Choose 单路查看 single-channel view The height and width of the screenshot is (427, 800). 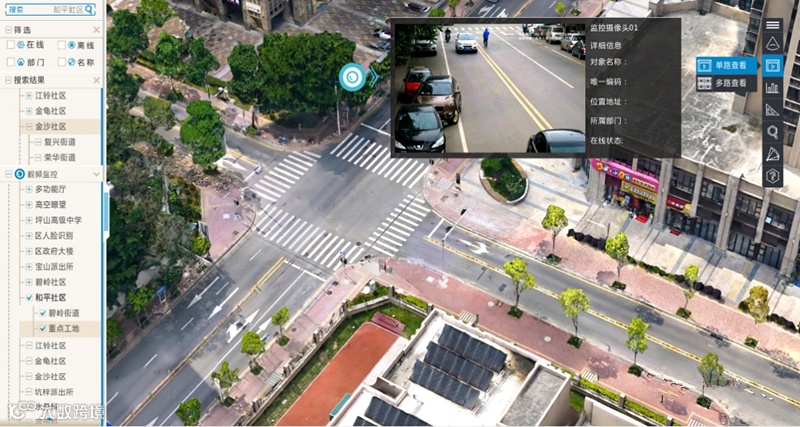pos(727,65)
